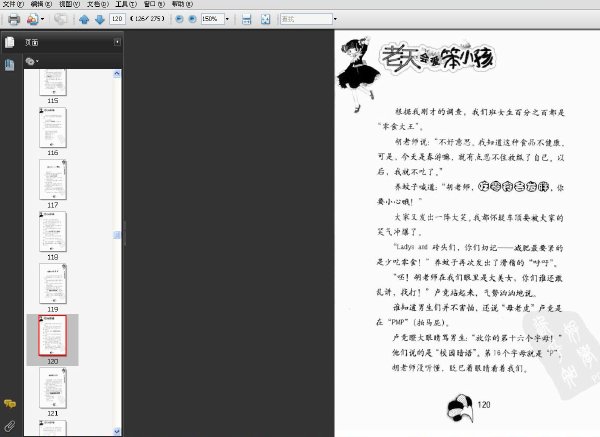Click the panel splitter handle beside thumbnails
This screenshot has width=600, height=437.
pyautogui.click(x=124, y=233)
